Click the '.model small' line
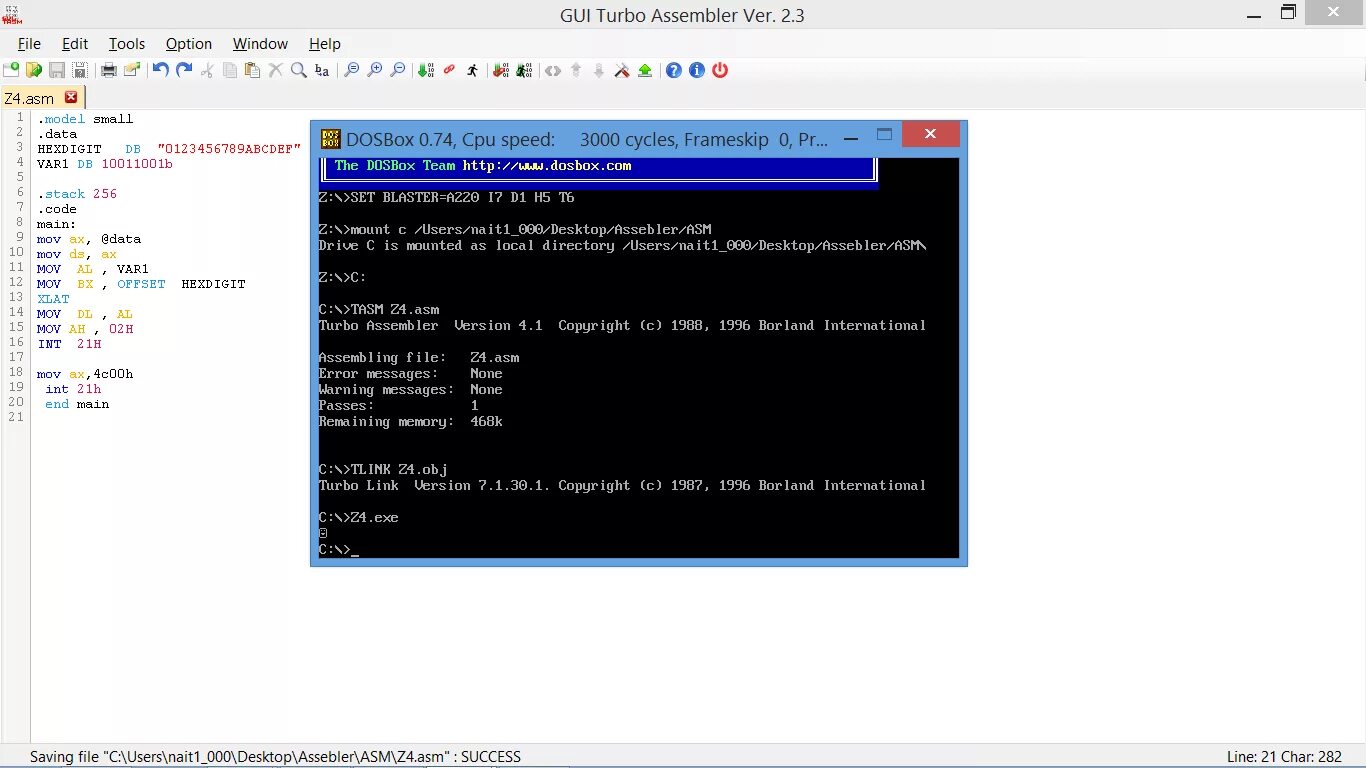This screenshot has width=1366, height=768. pos(85,119)
